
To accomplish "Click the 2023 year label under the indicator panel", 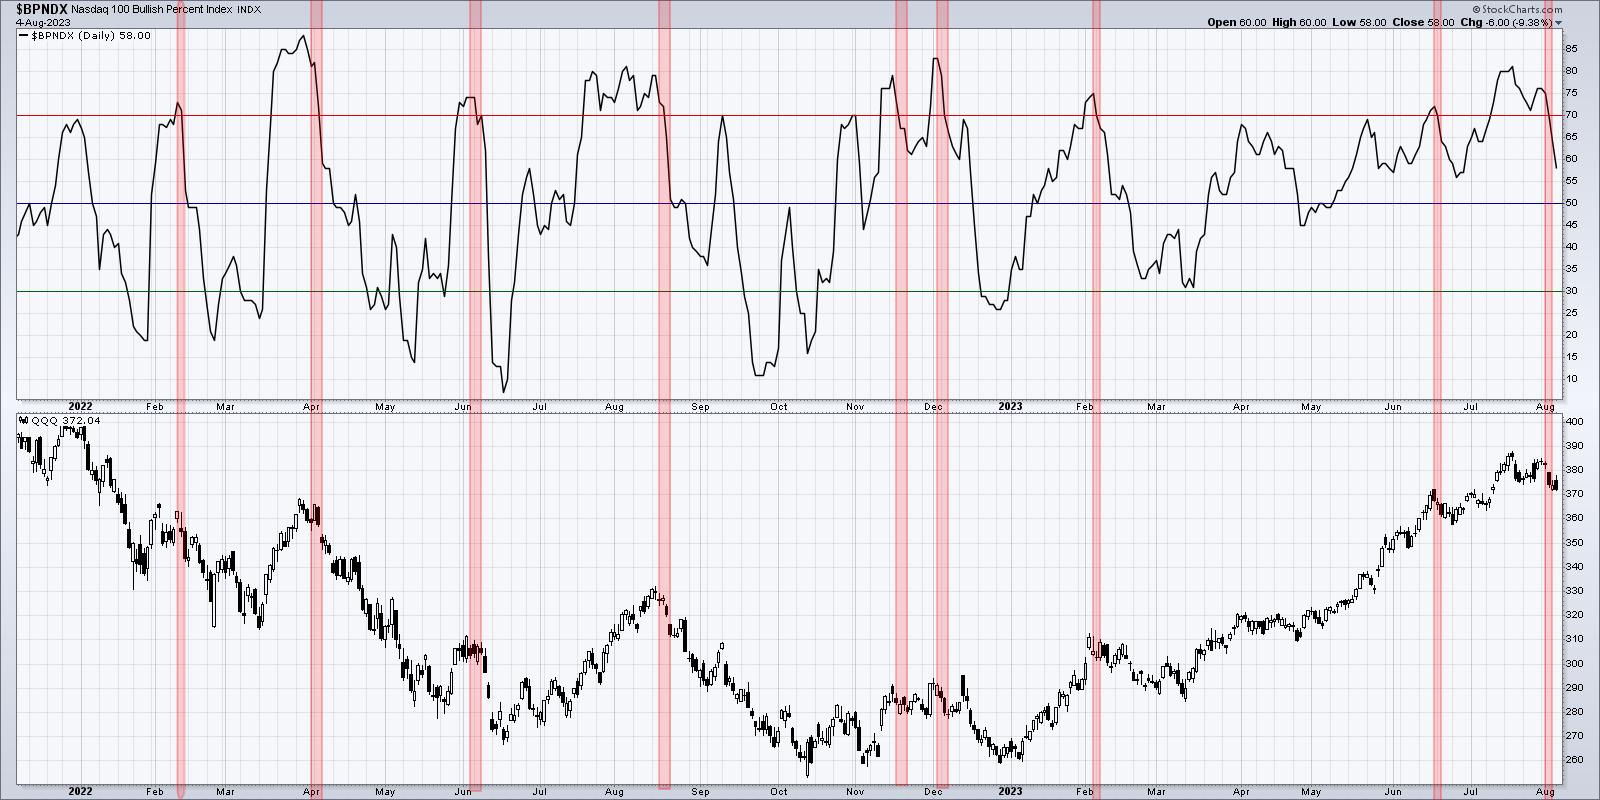I will (x=1010, y=406).
